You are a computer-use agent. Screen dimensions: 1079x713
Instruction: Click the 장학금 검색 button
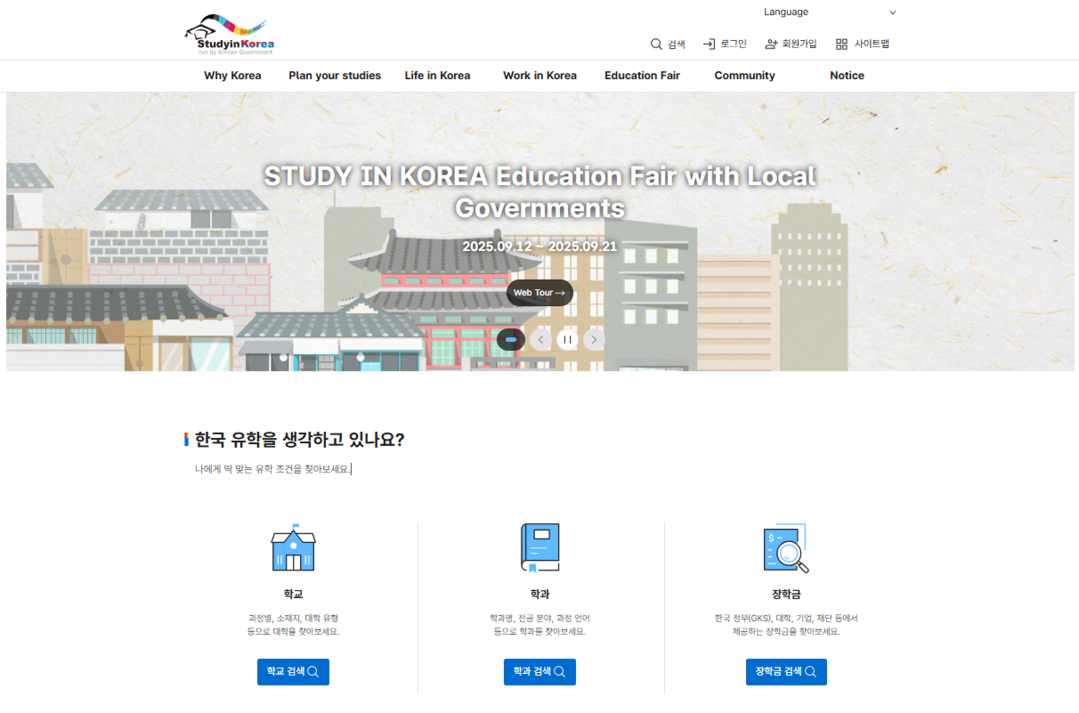coord(785,672)
